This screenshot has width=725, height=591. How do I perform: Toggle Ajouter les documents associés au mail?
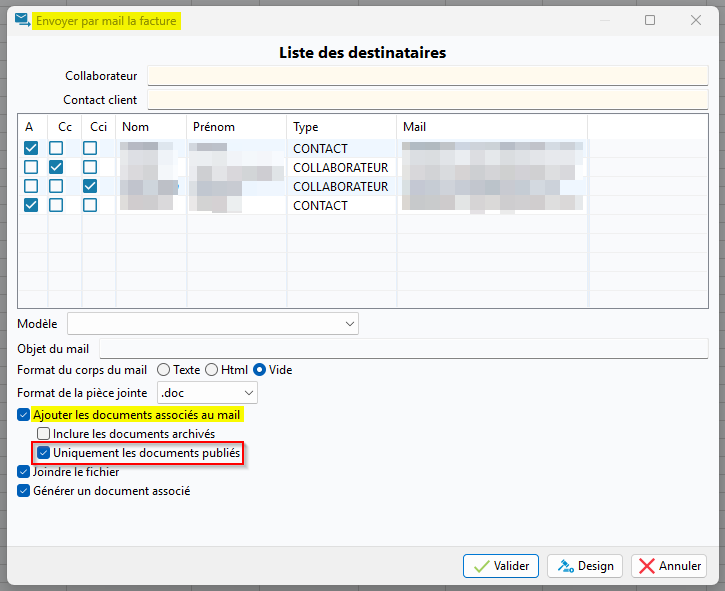pyautogui.click(x=24, y=414)
